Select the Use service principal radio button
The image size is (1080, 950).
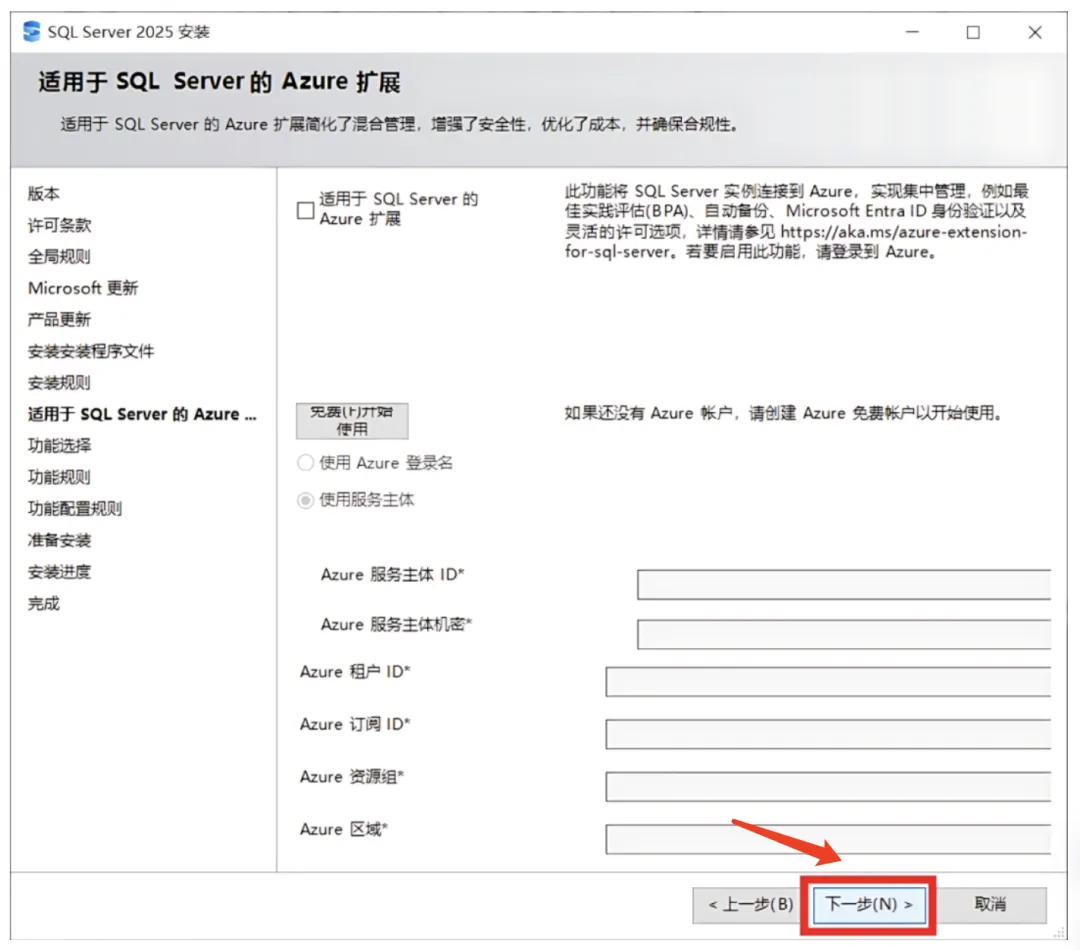(305, 500)
